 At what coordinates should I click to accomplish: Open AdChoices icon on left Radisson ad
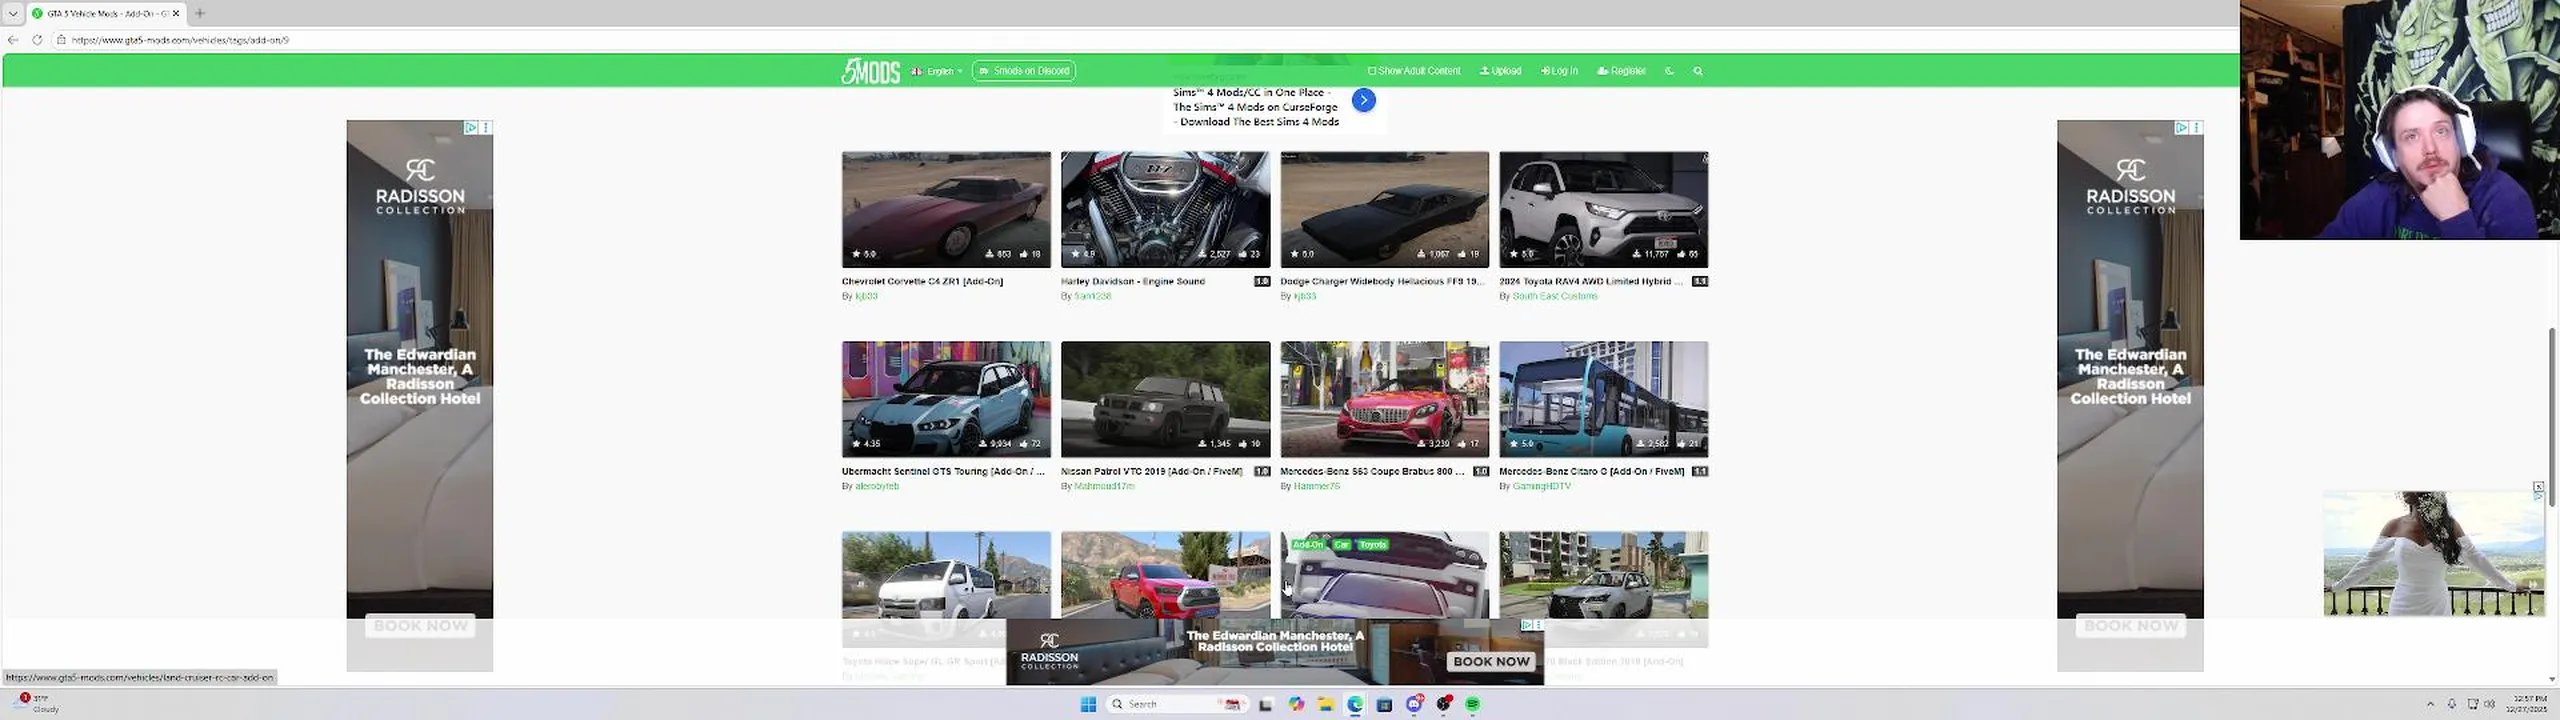coord(471,127)
